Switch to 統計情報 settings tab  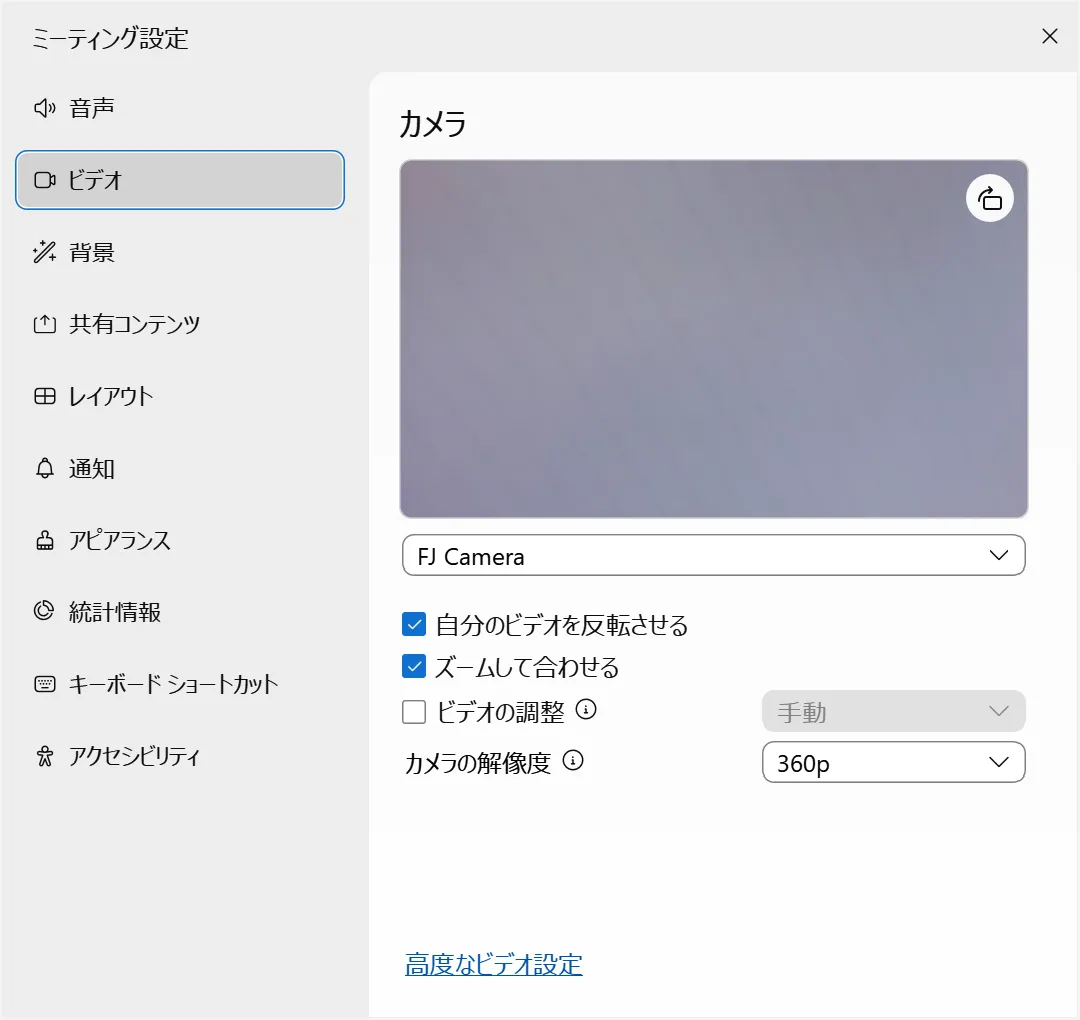[x=114, y=612]
